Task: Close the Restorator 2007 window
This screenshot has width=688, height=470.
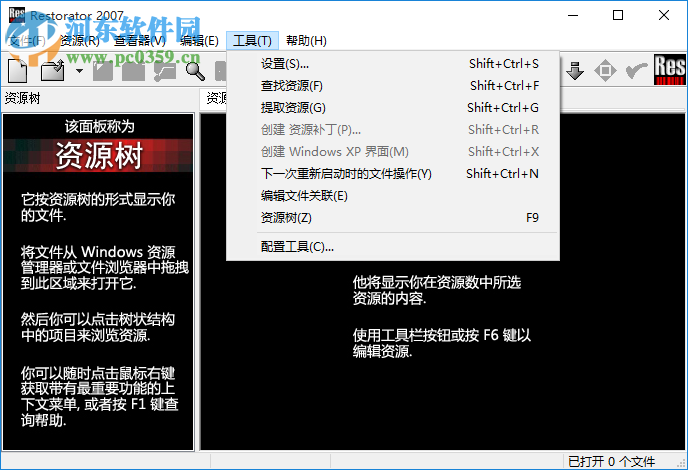Action: 664,15
